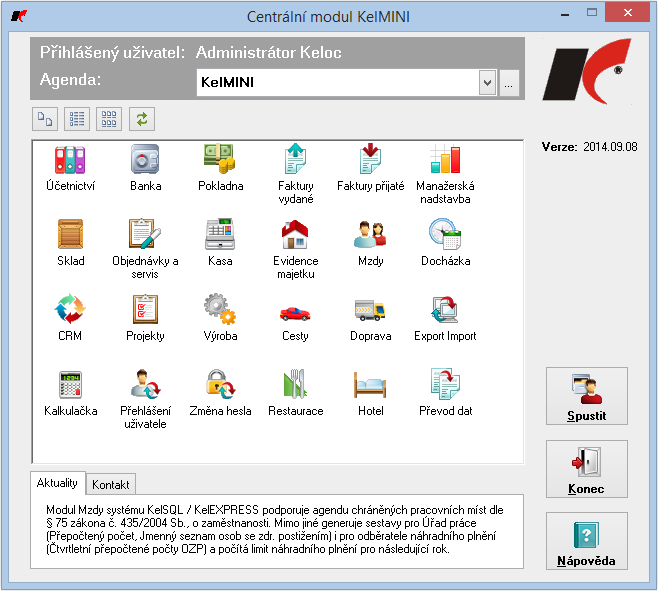This screenshot has width=658, height=591.
Task: Click the Aktuality news text about Modul Mzdy
Action: click(x=275, y=529)
